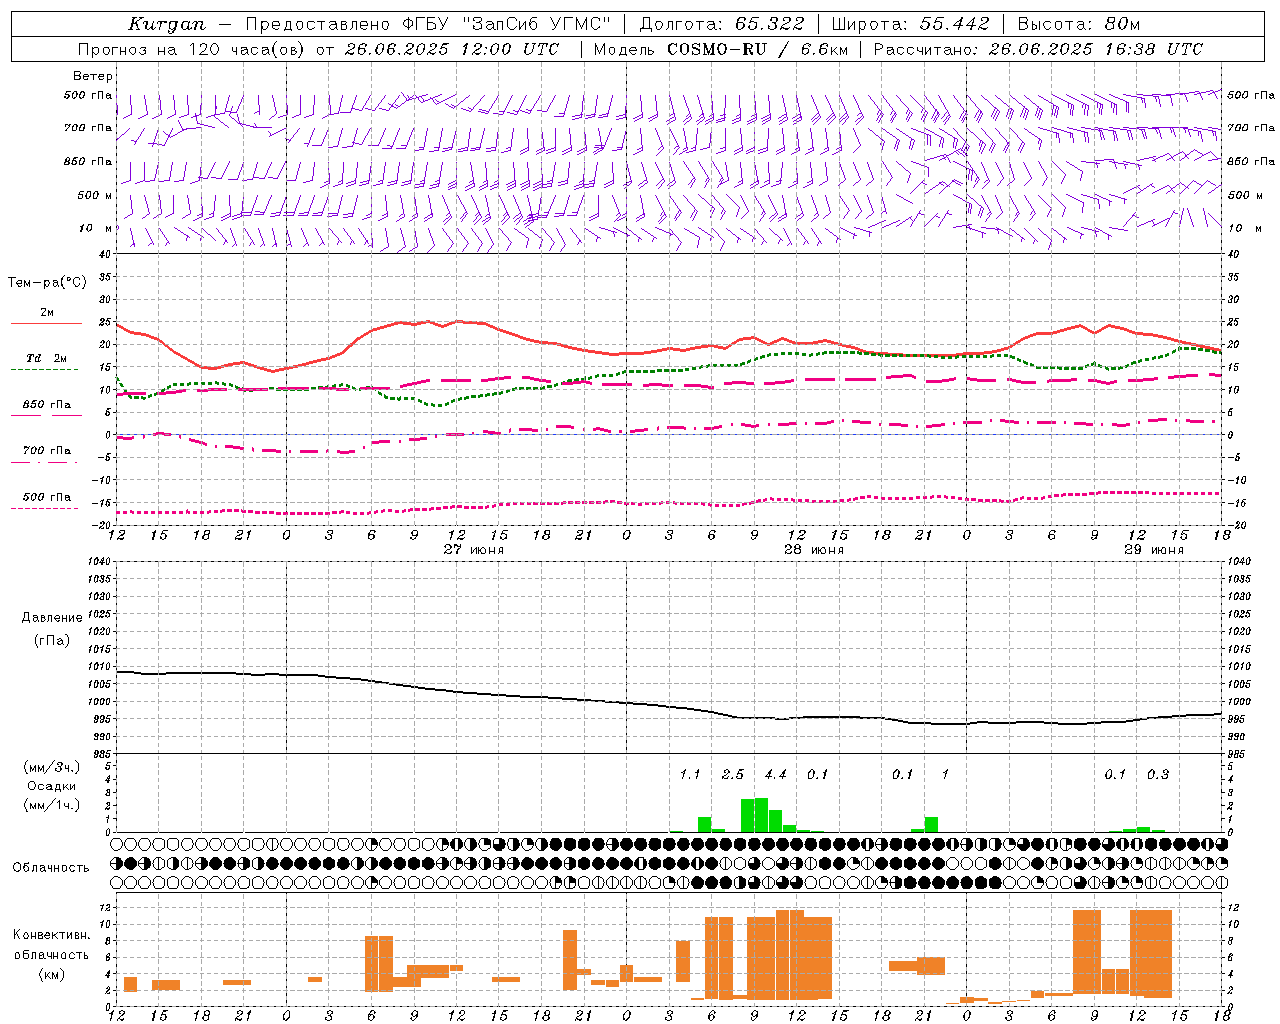Click the '27 июня' date label

point(474,550)
